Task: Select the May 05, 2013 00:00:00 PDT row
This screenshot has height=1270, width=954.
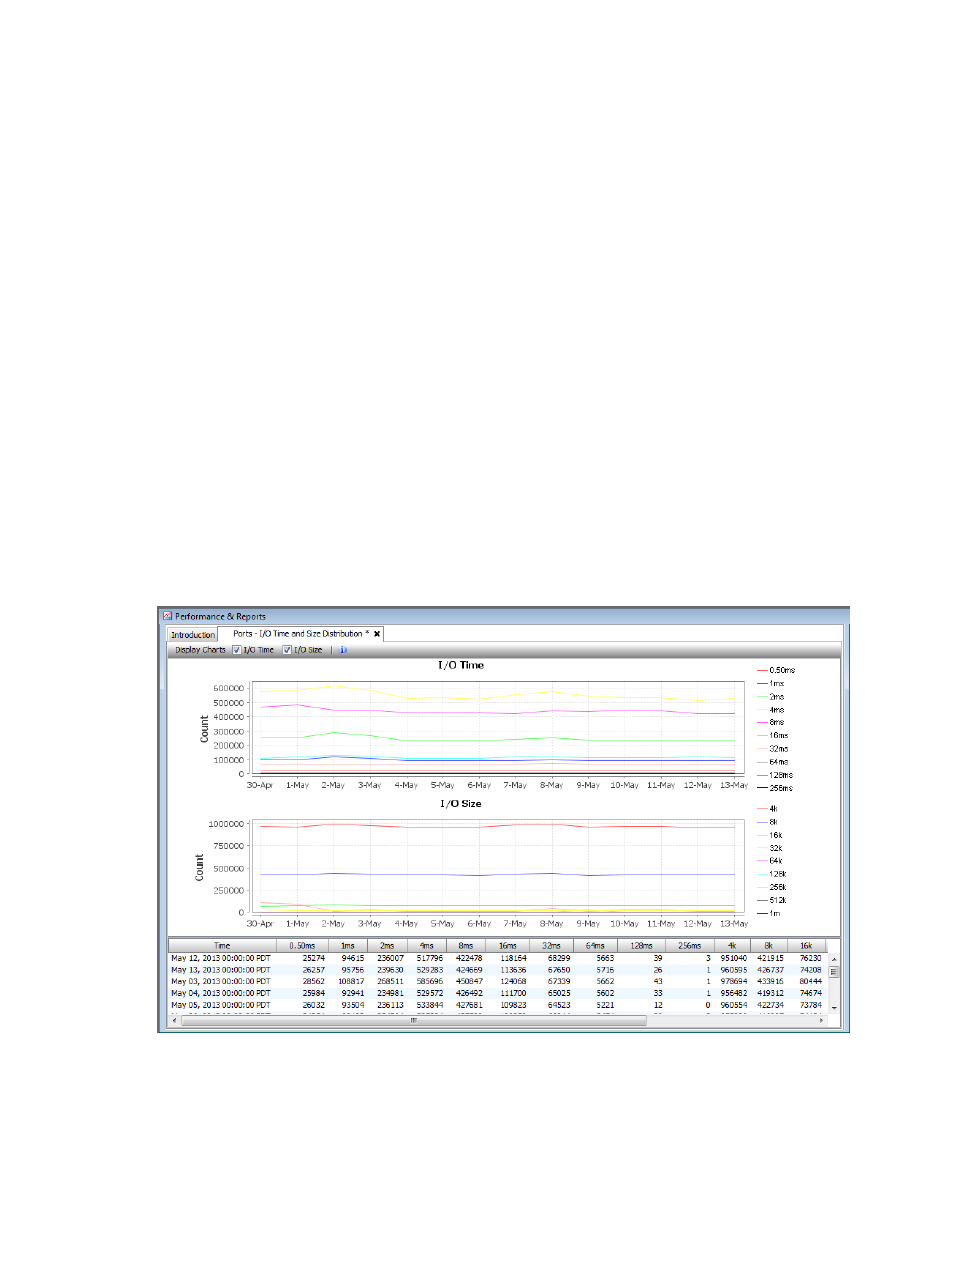Action: pyautogui.click(x=498, y=1005)
